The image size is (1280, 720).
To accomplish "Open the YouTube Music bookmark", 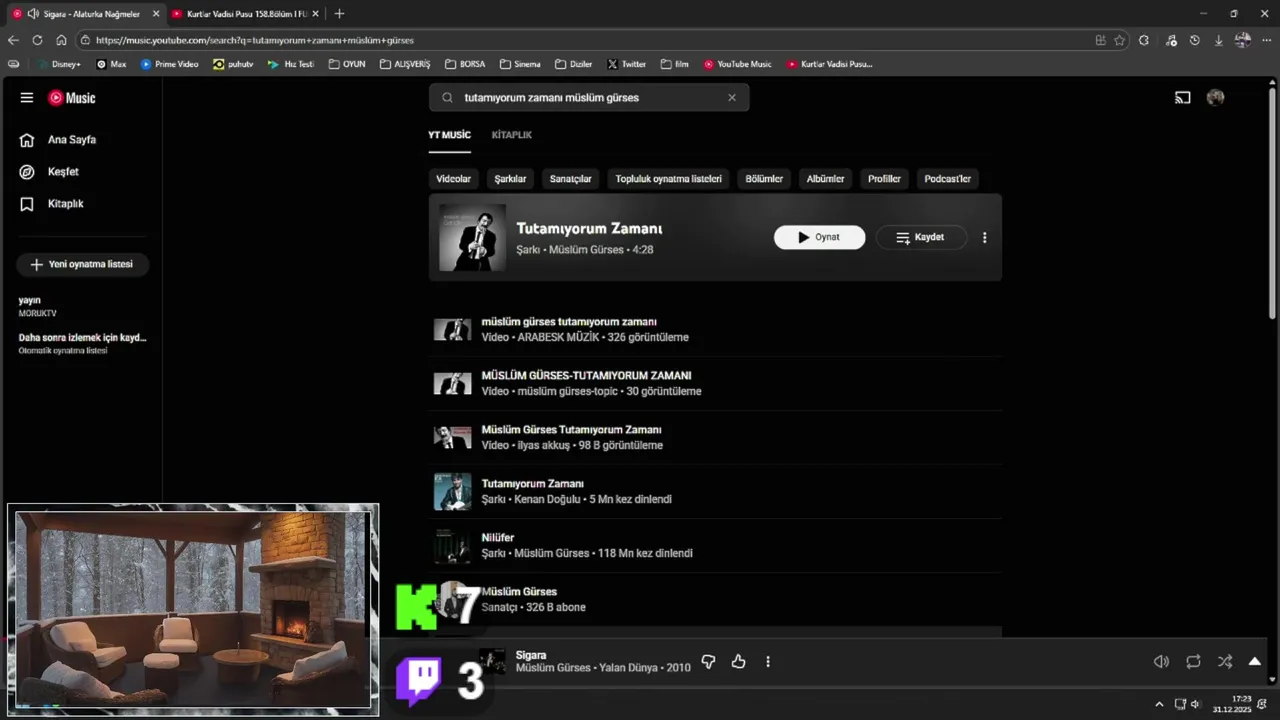I will click(738, 64).
